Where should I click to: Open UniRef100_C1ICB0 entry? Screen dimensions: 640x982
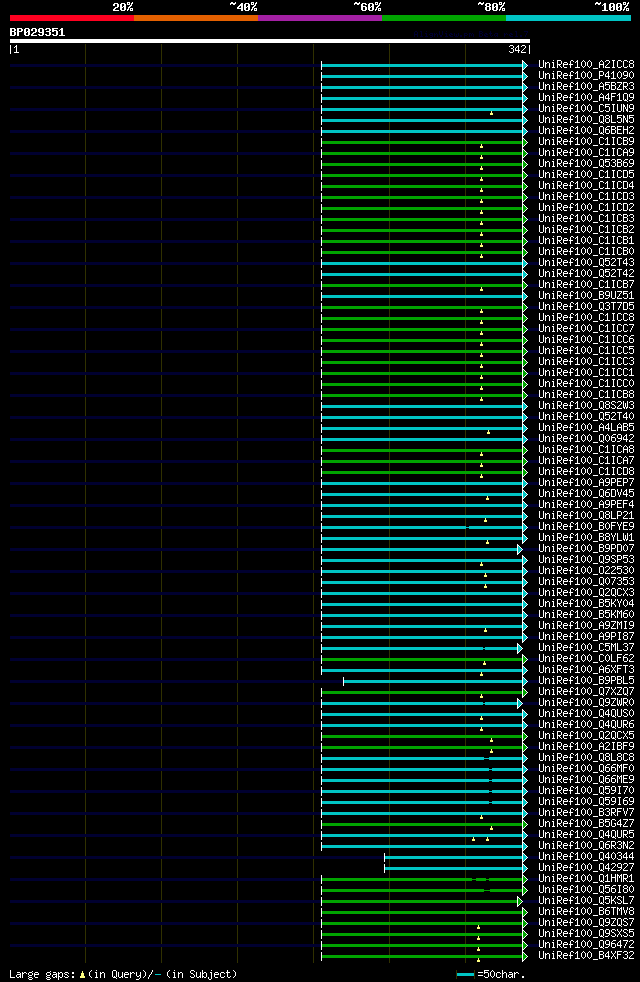click(586, 251)
